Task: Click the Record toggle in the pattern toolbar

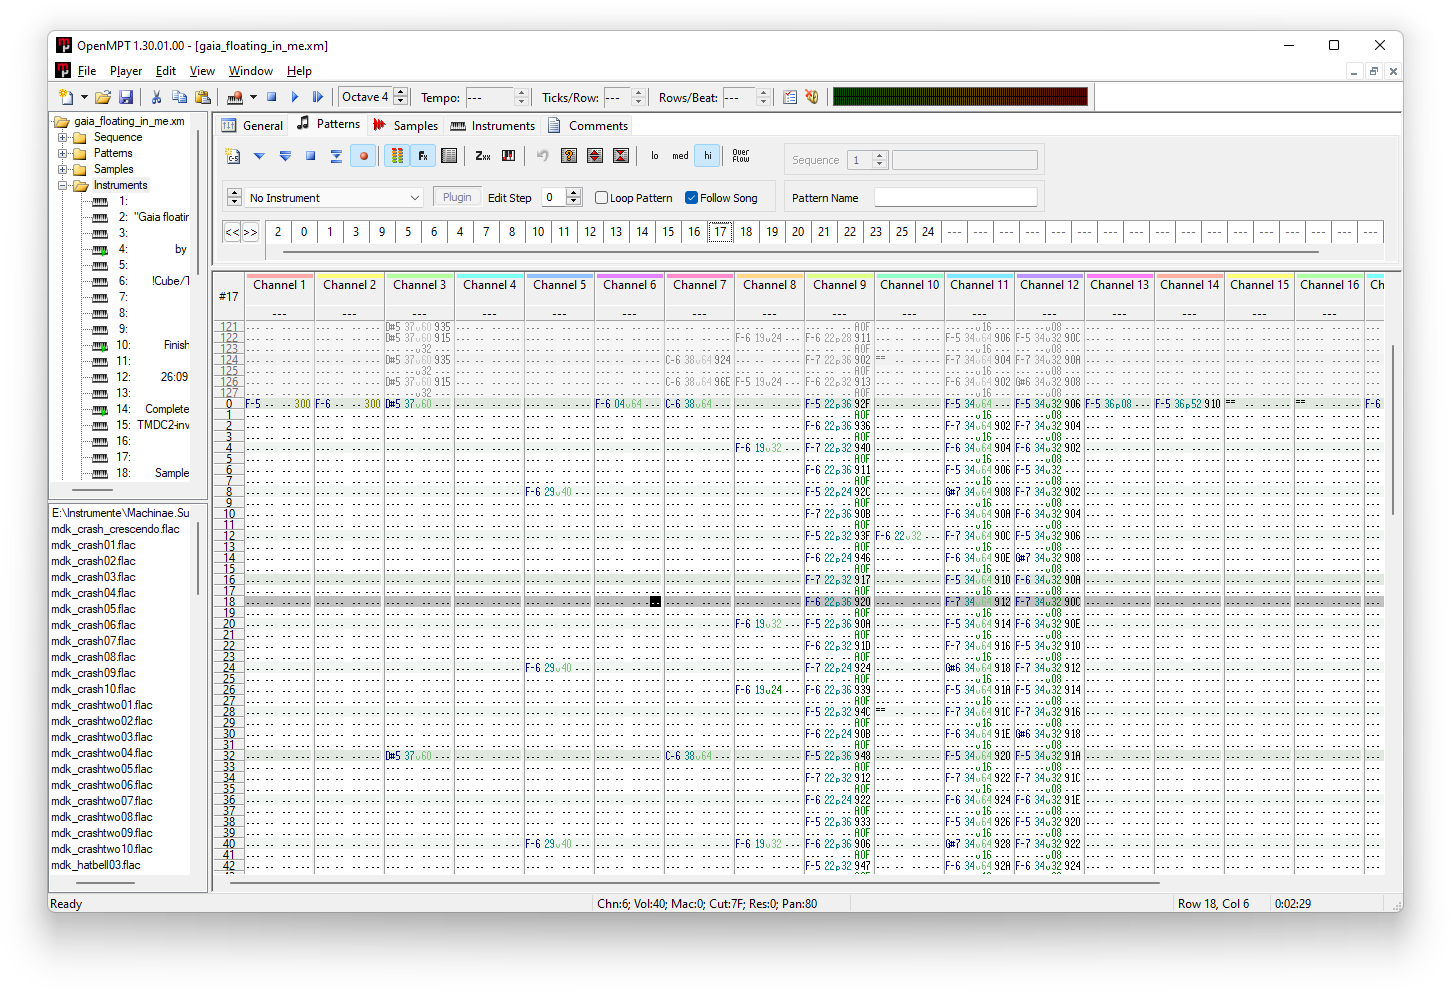Action: pos(363,156)
